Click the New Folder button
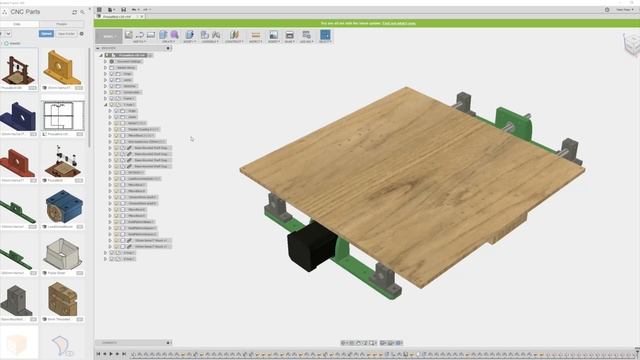 click(66, 33)
